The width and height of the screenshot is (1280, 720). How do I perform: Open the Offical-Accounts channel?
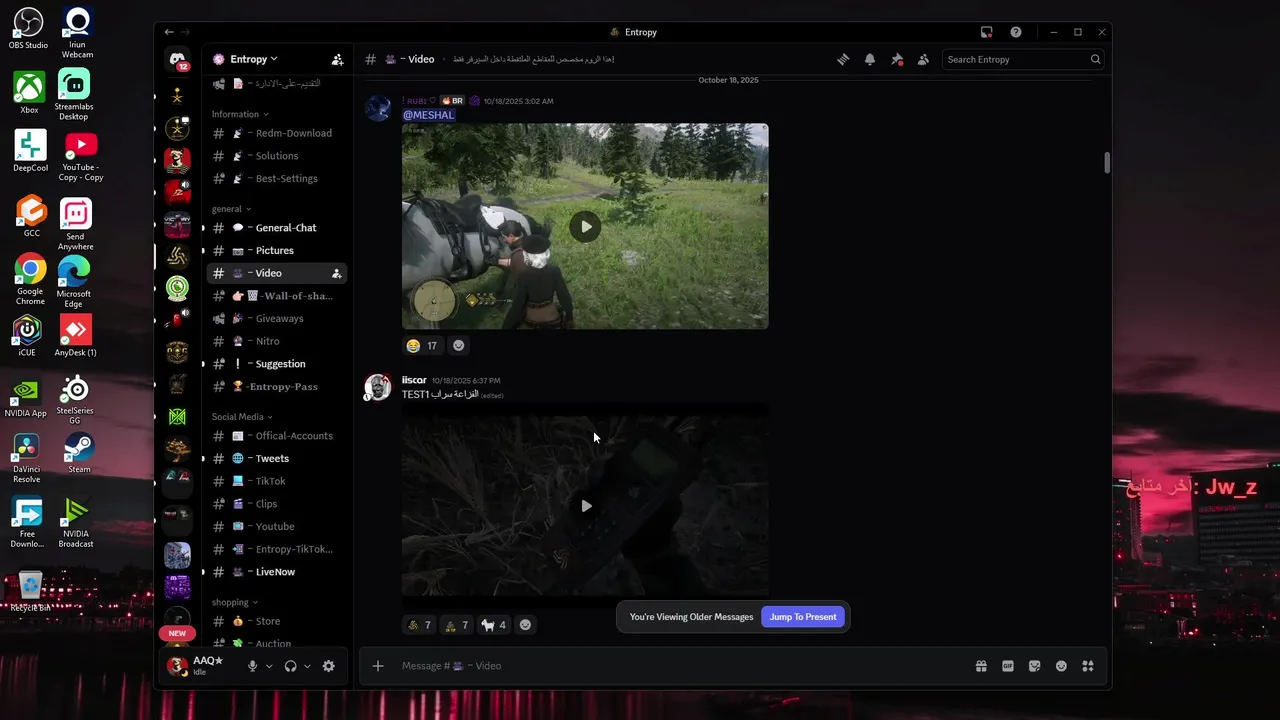[277, 436]
